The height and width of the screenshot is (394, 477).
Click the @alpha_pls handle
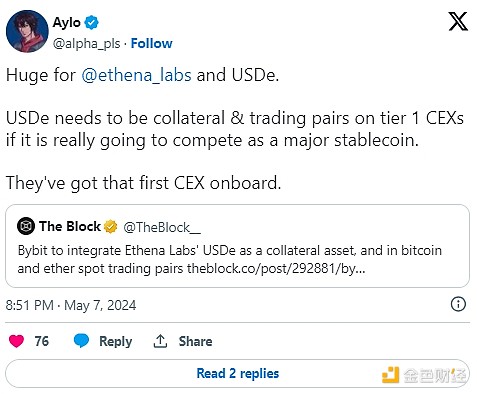coord(86,44)
